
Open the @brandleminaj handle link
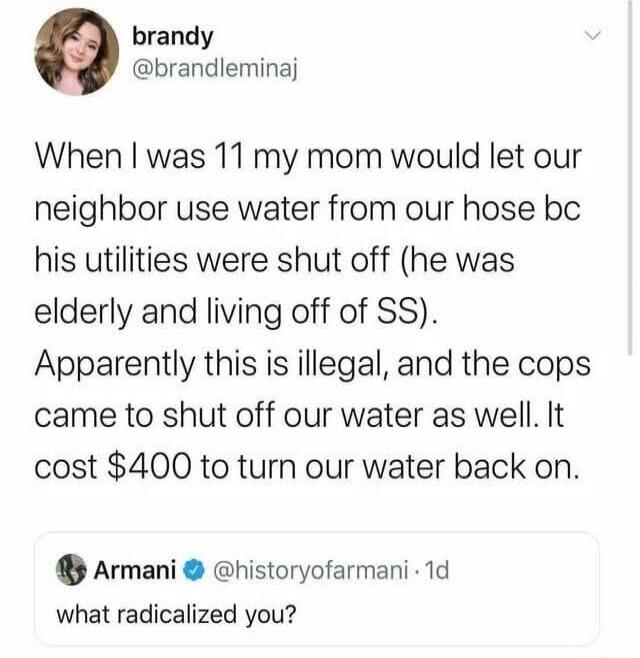pyautogui.click(x=215, y=68)
